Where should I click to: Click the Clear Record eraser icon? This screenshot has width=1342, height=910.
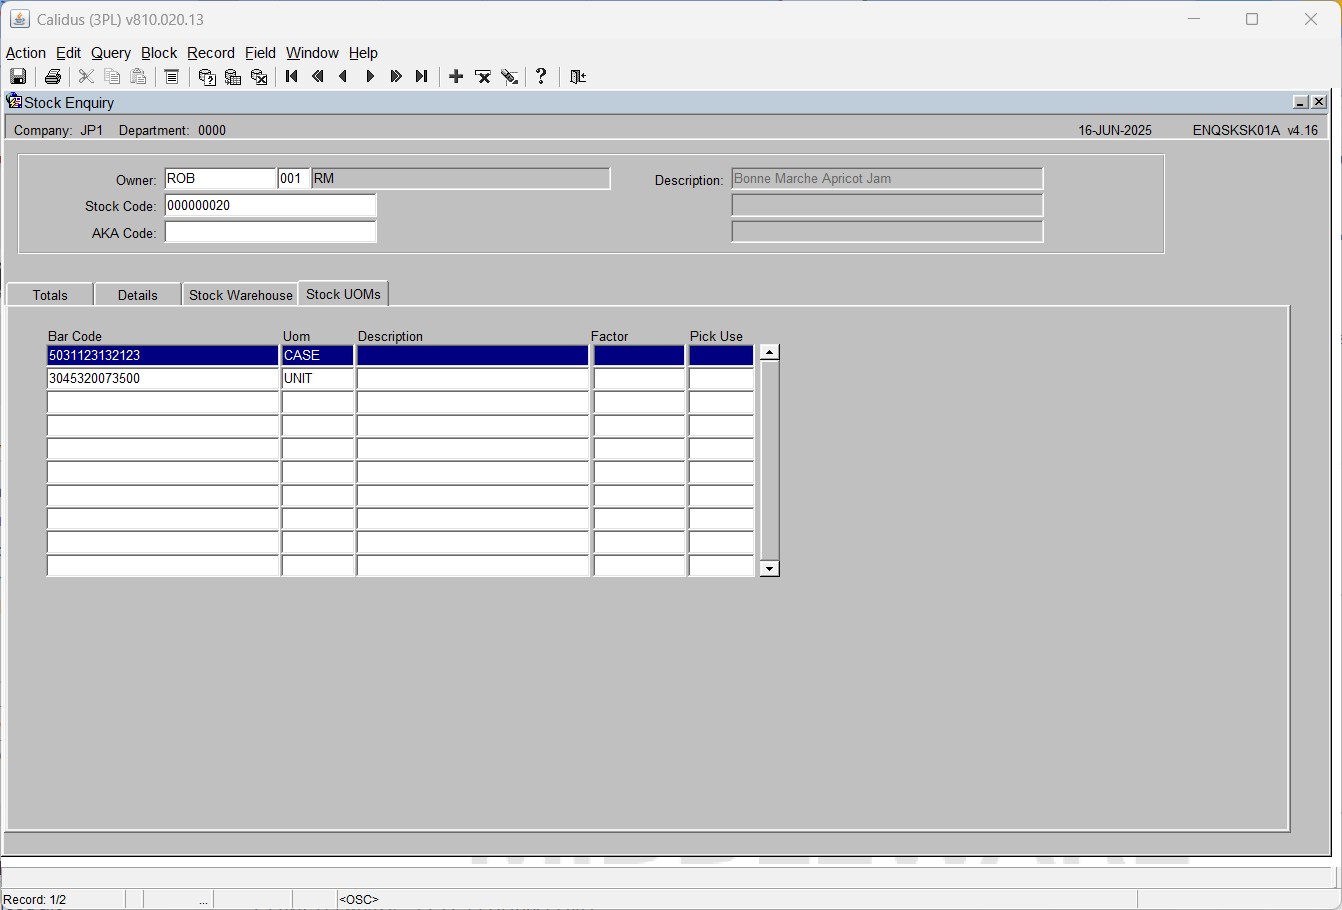(509, 77)
